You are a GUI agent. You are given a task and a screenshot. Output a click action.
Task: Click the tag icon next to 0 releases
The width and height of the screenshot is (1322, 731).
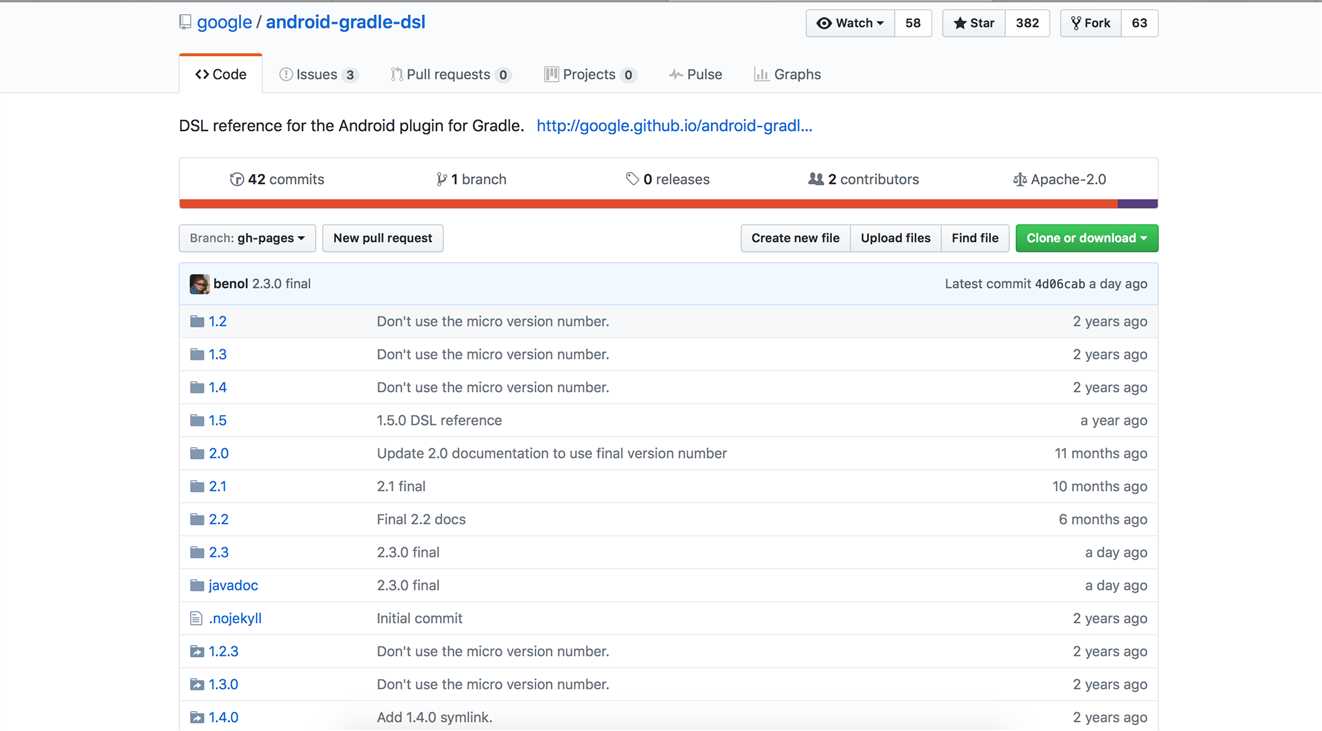[632, 179]
